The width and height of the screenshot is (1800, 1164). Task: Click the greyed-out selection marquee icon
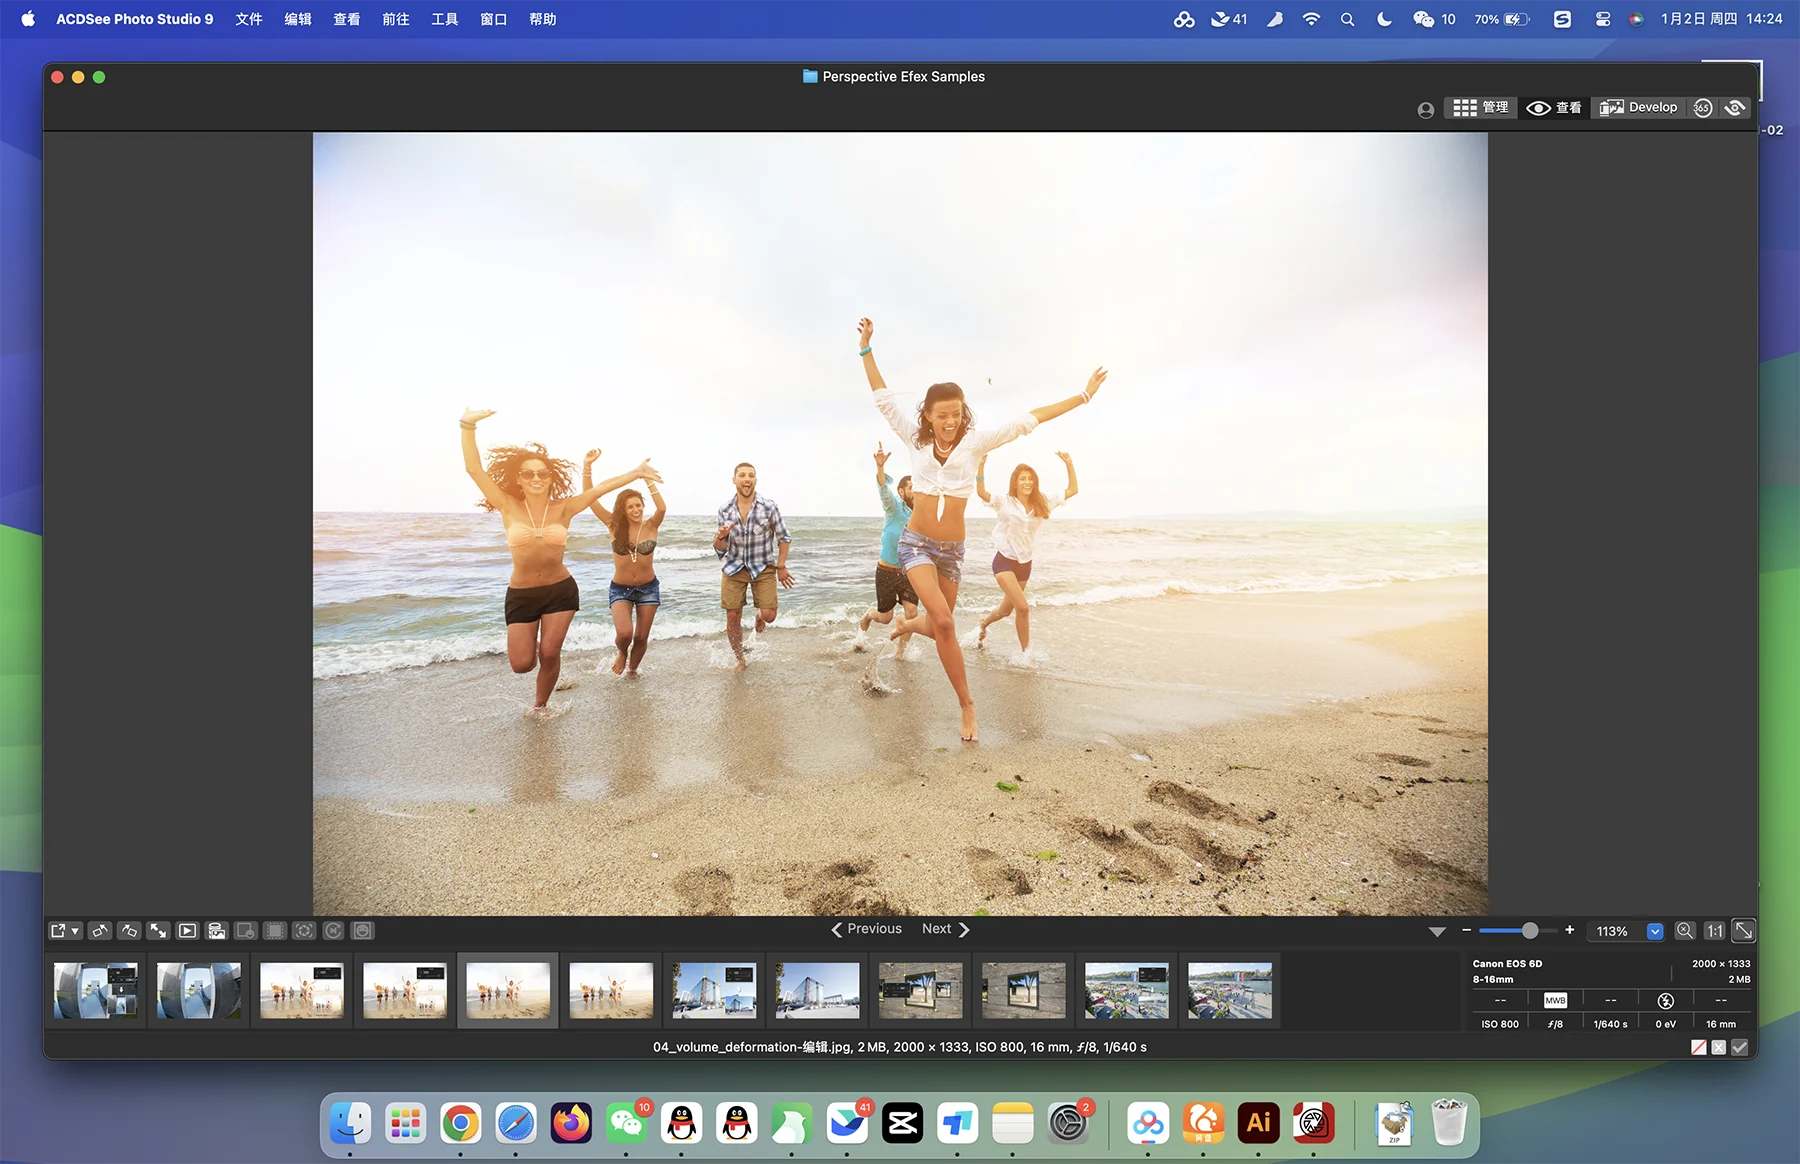click(275, 931)
